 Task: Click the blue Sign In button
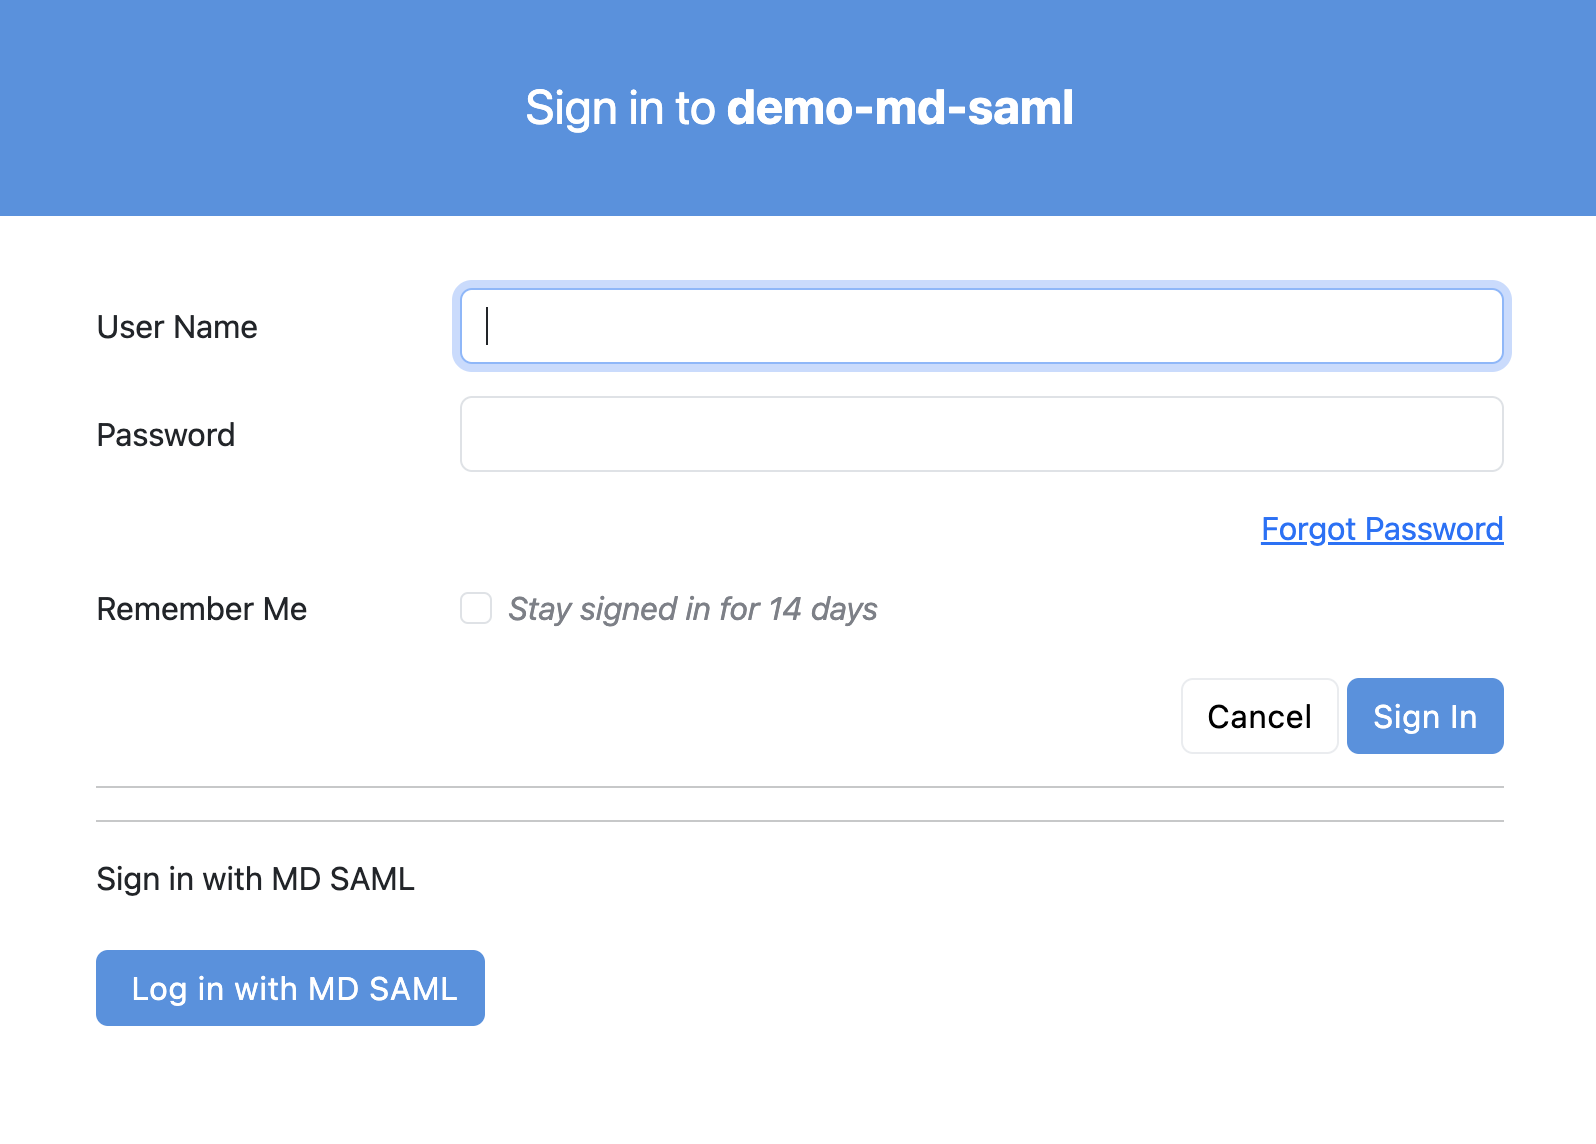pyautogui.click(x=1424, y=716)
